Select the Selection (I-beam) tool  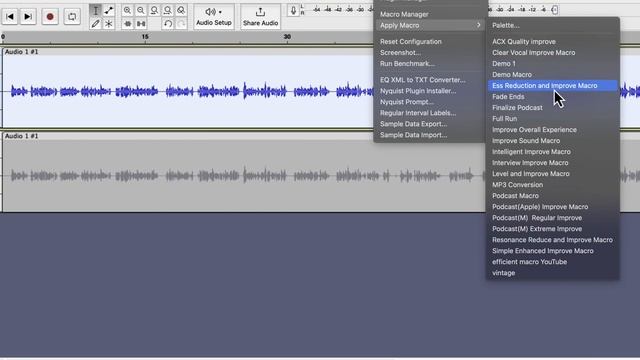[96, 11]
